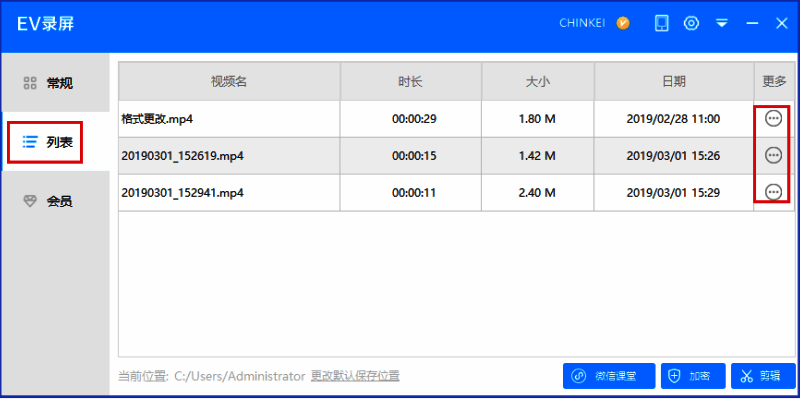Open more options for 20190301_152619.mp4
This screenshot has height=399, width=800.
click(773, 155)
